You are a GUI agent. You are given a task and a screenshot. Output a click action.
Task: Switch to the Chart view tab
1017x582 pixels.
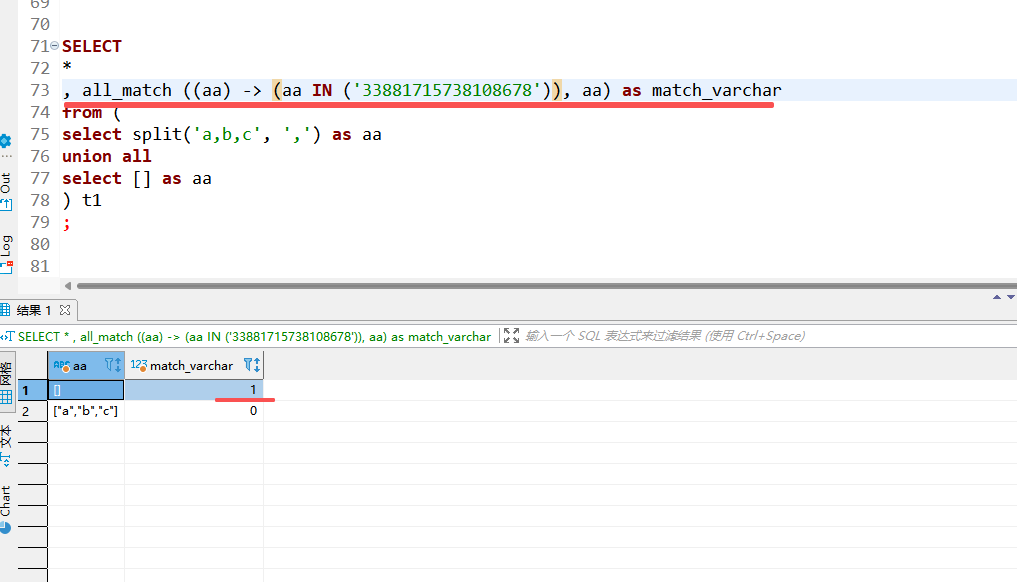pos(6,508)
